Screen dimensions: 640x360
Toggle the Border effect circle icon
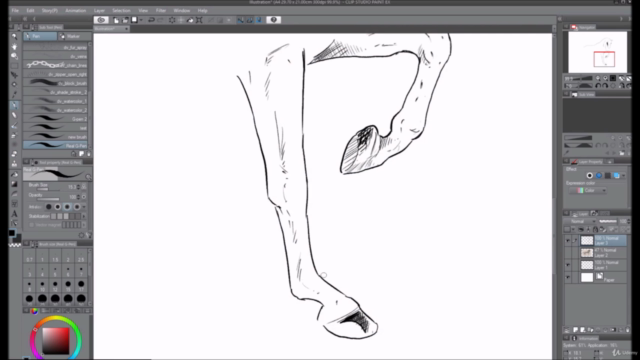[589, 176]
